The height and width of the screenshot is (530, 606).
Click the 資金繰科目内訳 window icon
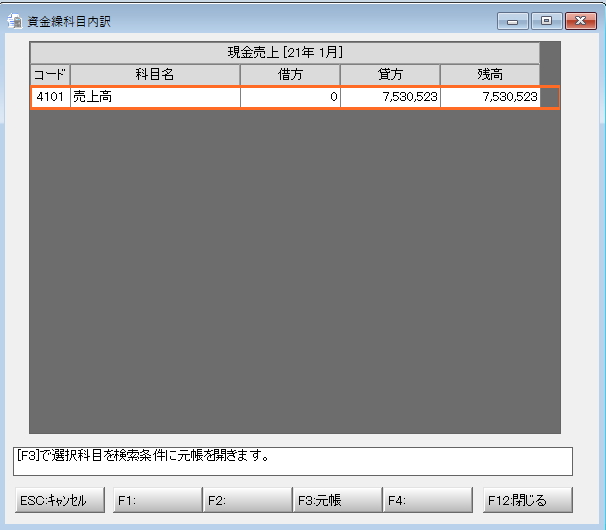click(x=15, y=21)
